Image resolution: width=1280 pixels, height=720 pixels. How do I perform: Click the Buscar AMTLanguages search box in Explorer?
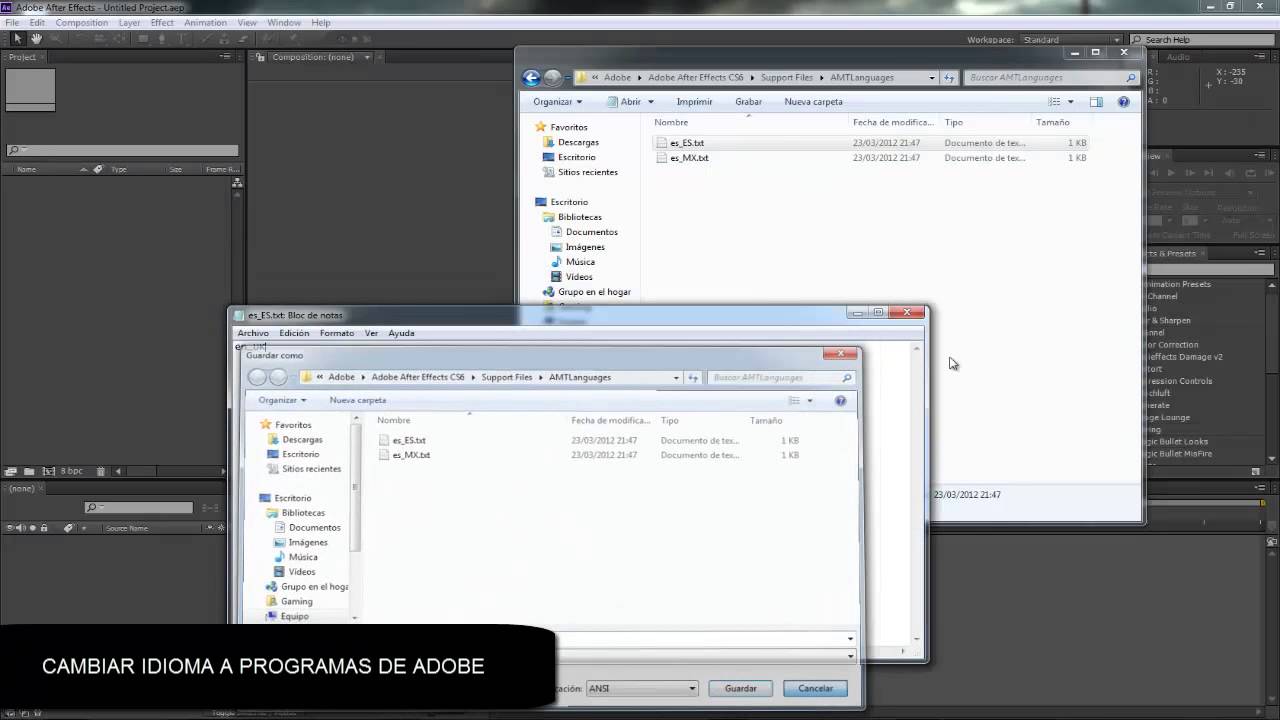[1052, 77]
